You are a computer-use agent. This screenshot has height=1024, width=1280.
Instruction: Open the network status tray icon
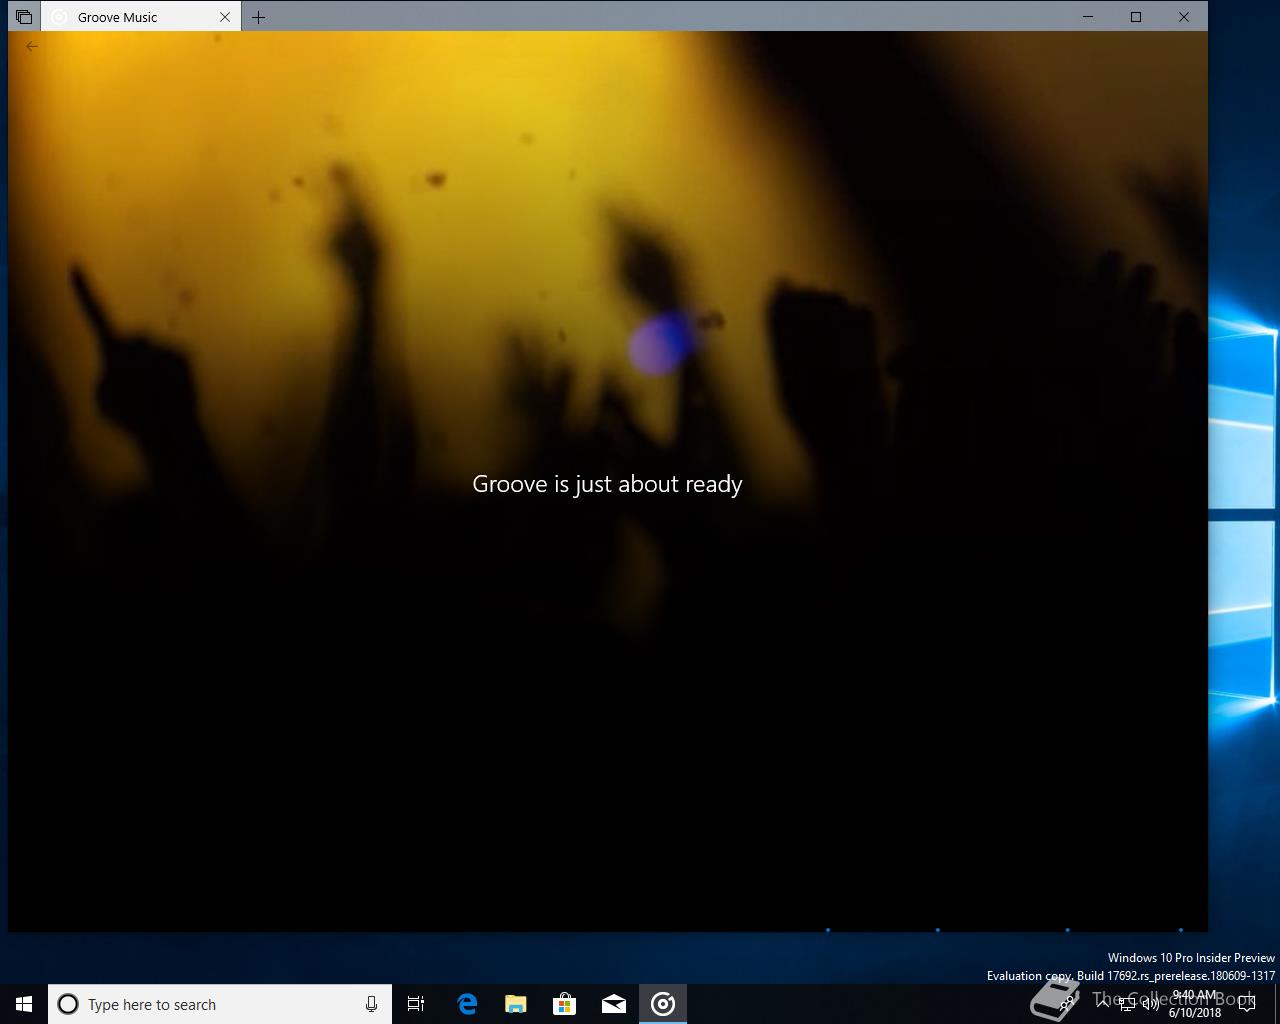(x=1126, y=1004)
